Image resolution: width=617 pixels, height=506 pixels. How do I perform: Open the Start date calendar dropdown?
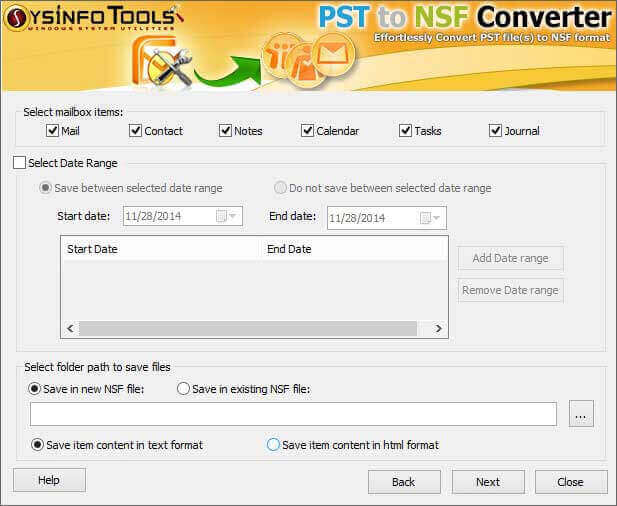(x=227, y=216)
